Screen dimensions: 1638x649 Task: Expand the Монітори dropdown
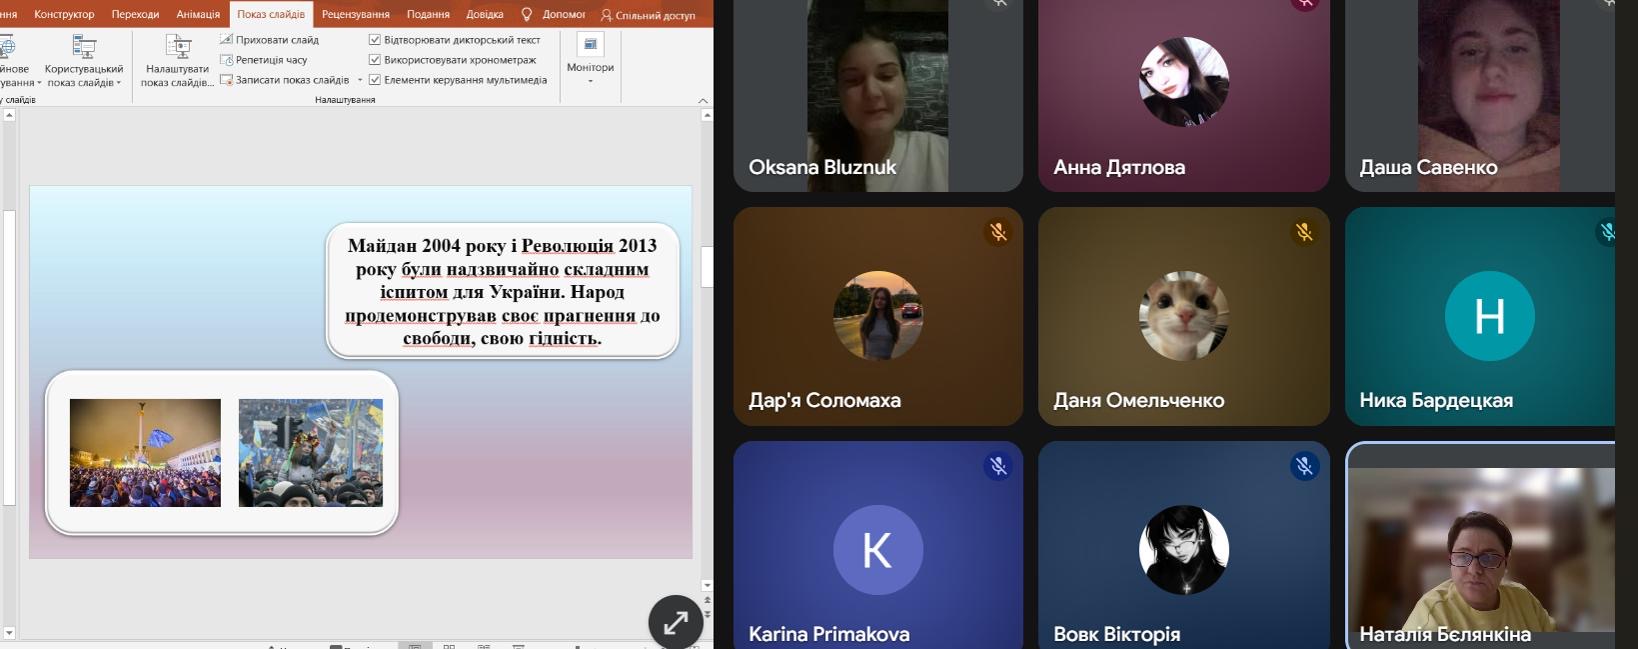(x=590, y=80)
